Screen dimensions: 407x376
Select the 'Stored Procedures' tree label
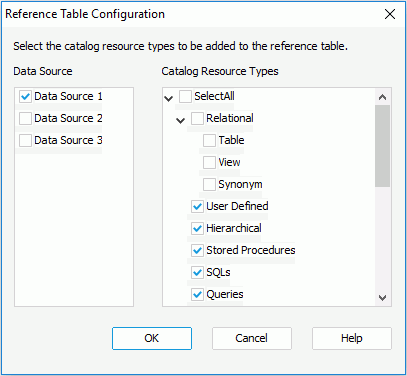point(251,250)
